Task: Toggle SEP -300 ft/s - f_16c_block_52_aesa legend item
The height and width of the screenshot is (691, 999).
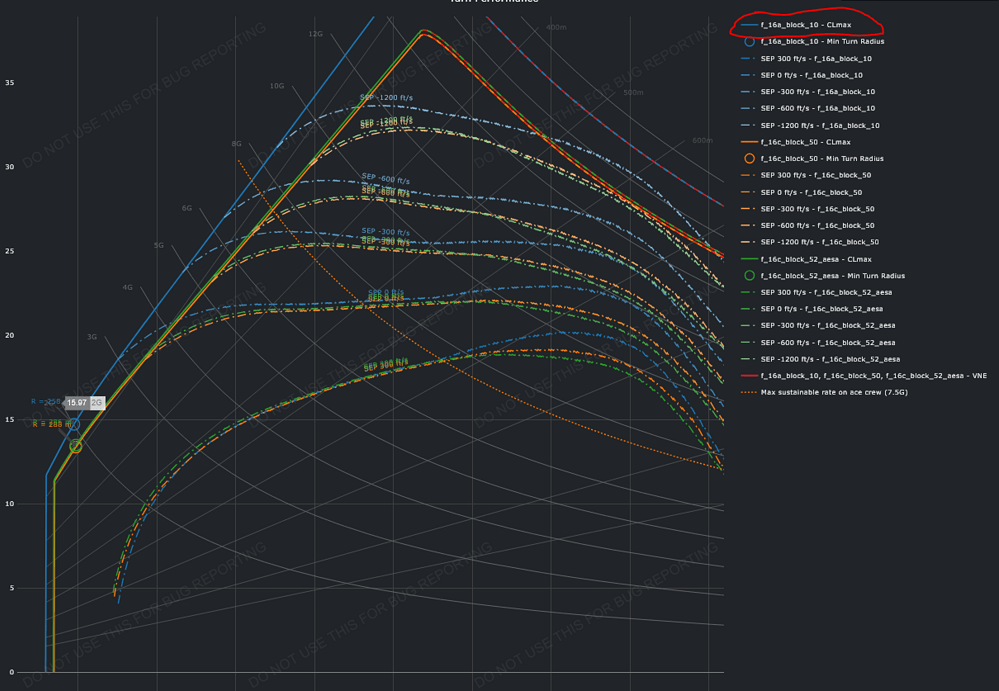Action: pyautogui.click(x=818, y=325)
